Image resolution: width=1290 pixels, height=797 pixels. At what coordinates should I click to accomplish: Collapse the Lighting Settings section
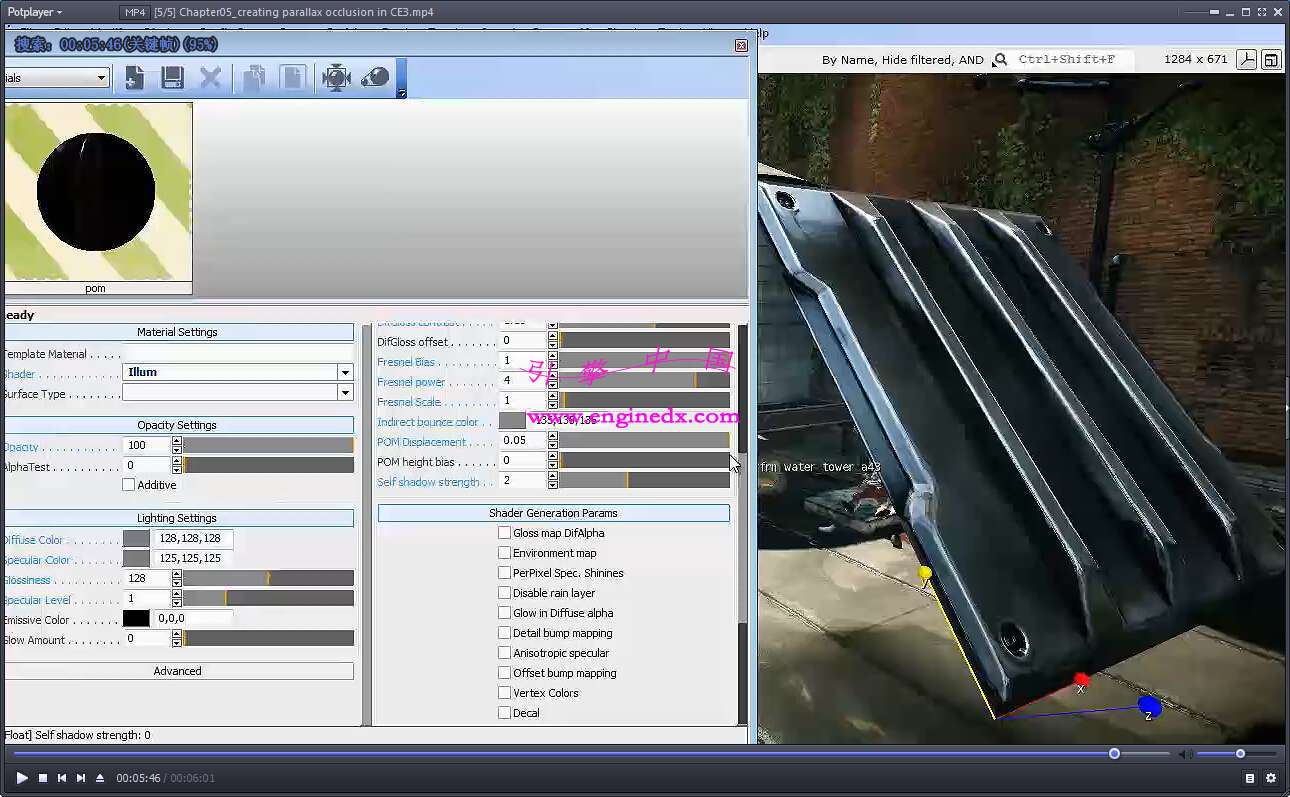pyautogui.click(x=178, y=518)
